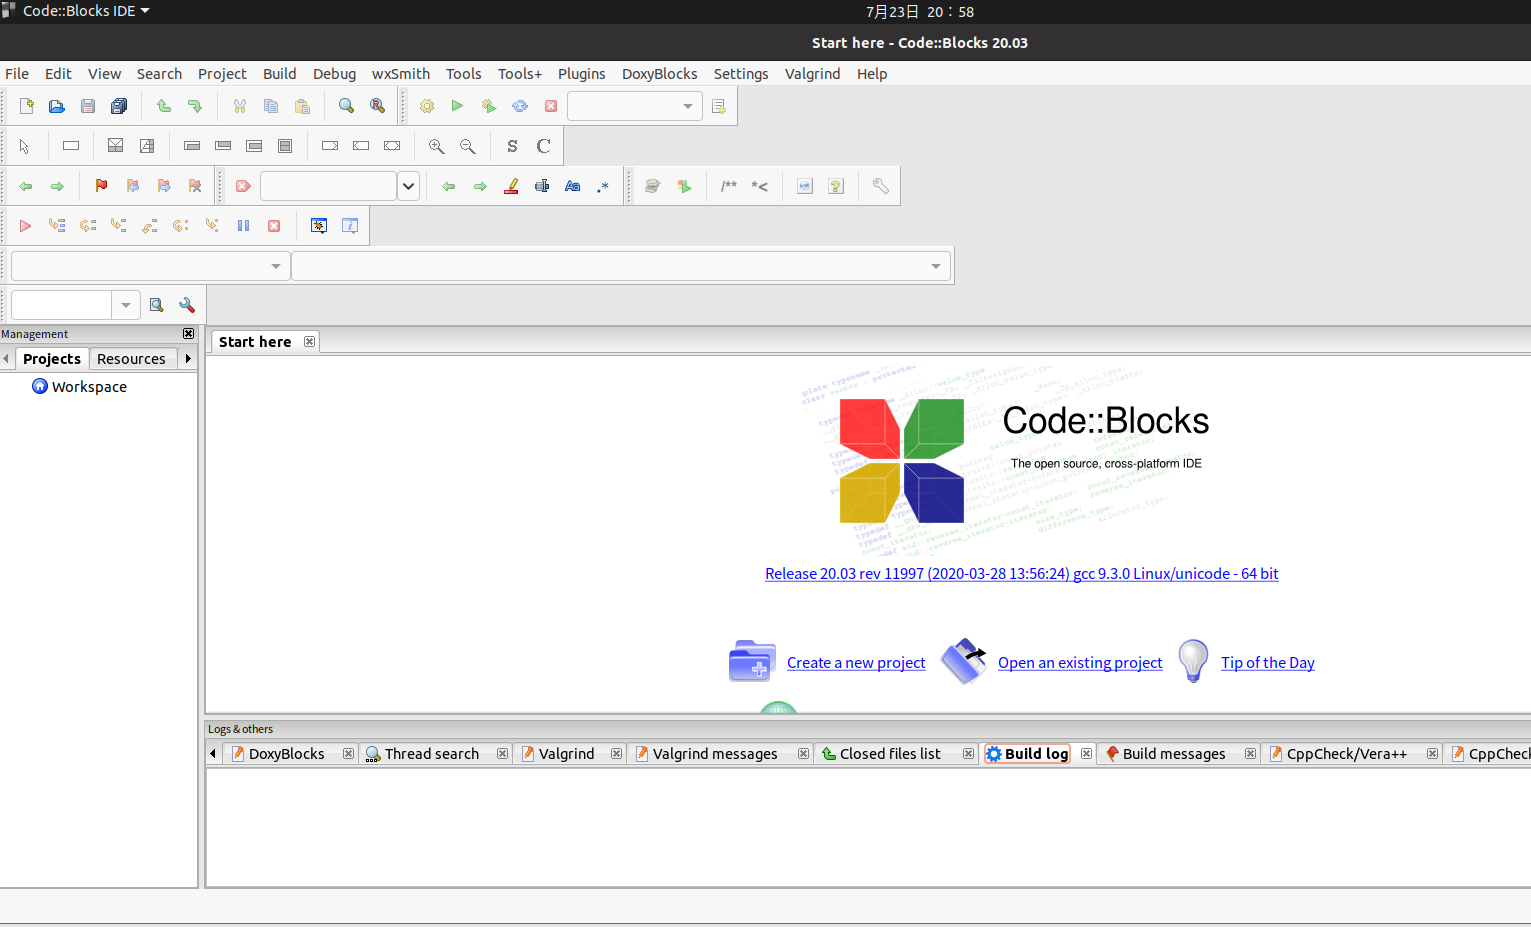This screenshot has height=927, width=1531.
Task: Click the Create a new project link
Action: pos(856,663)
